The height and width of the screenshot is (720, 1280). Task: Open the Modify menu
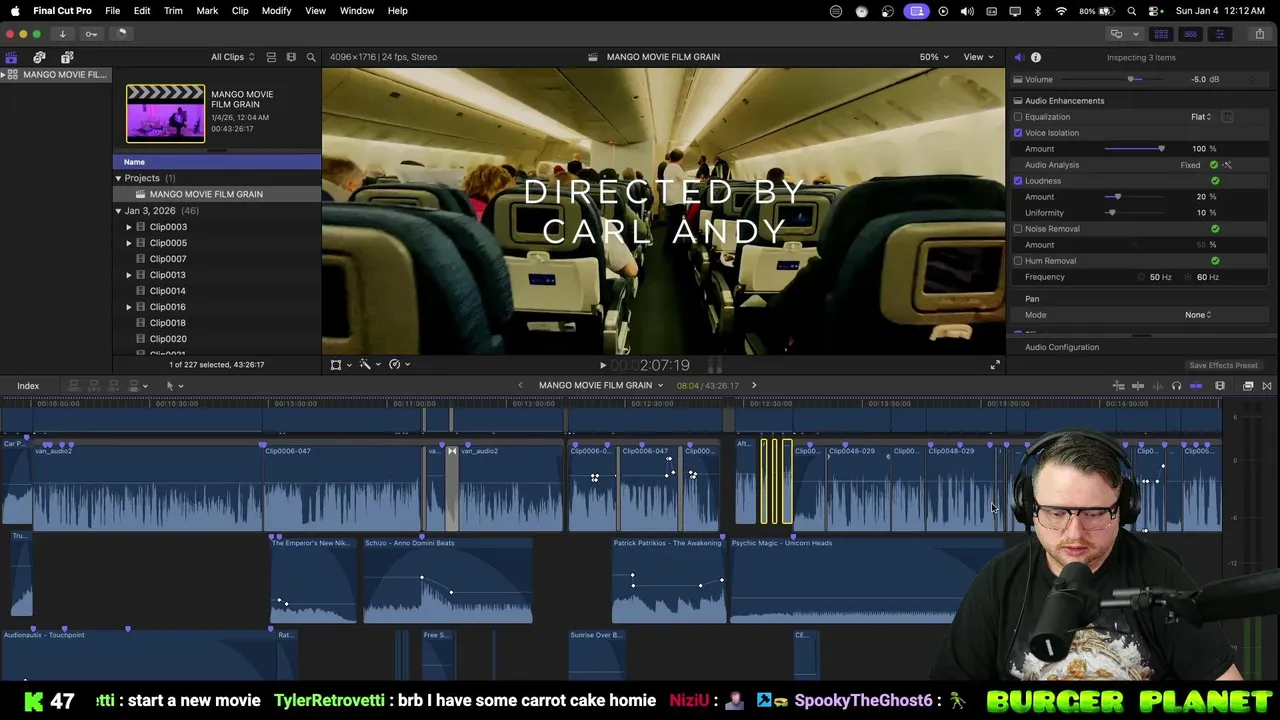(276, 11)
